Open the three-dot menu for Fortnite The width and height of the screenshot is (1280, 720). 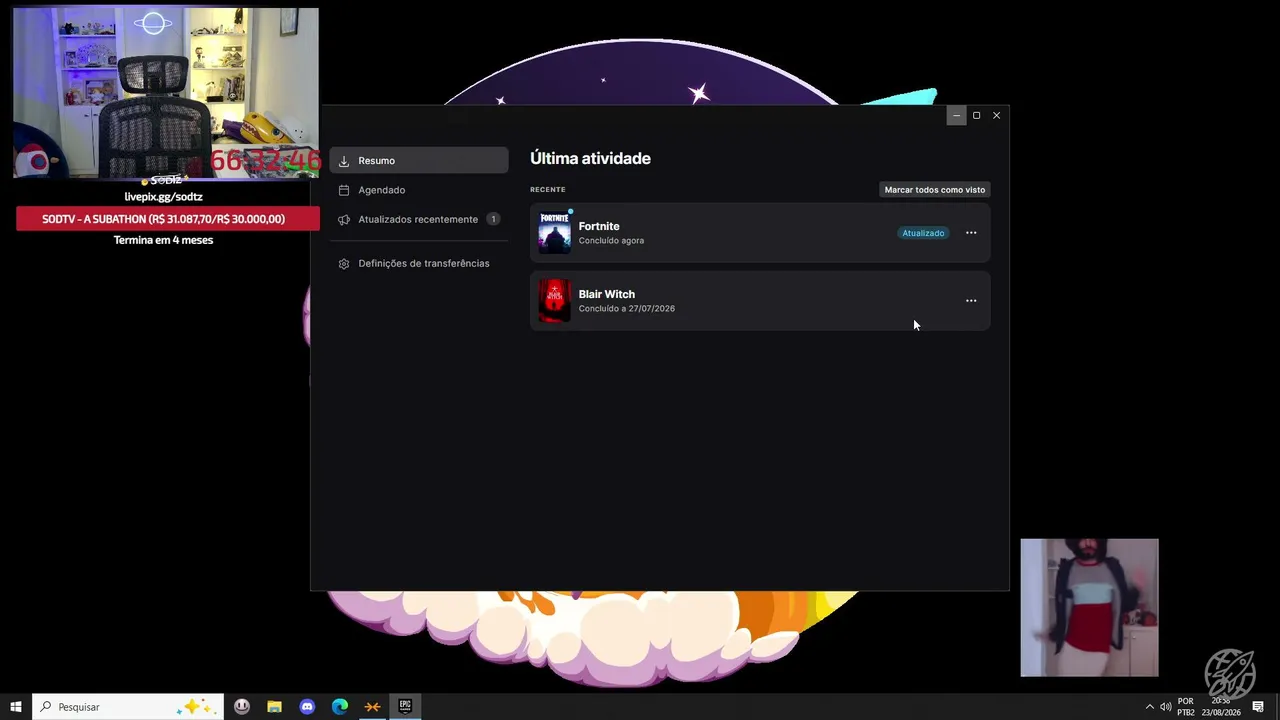point(971,233)
